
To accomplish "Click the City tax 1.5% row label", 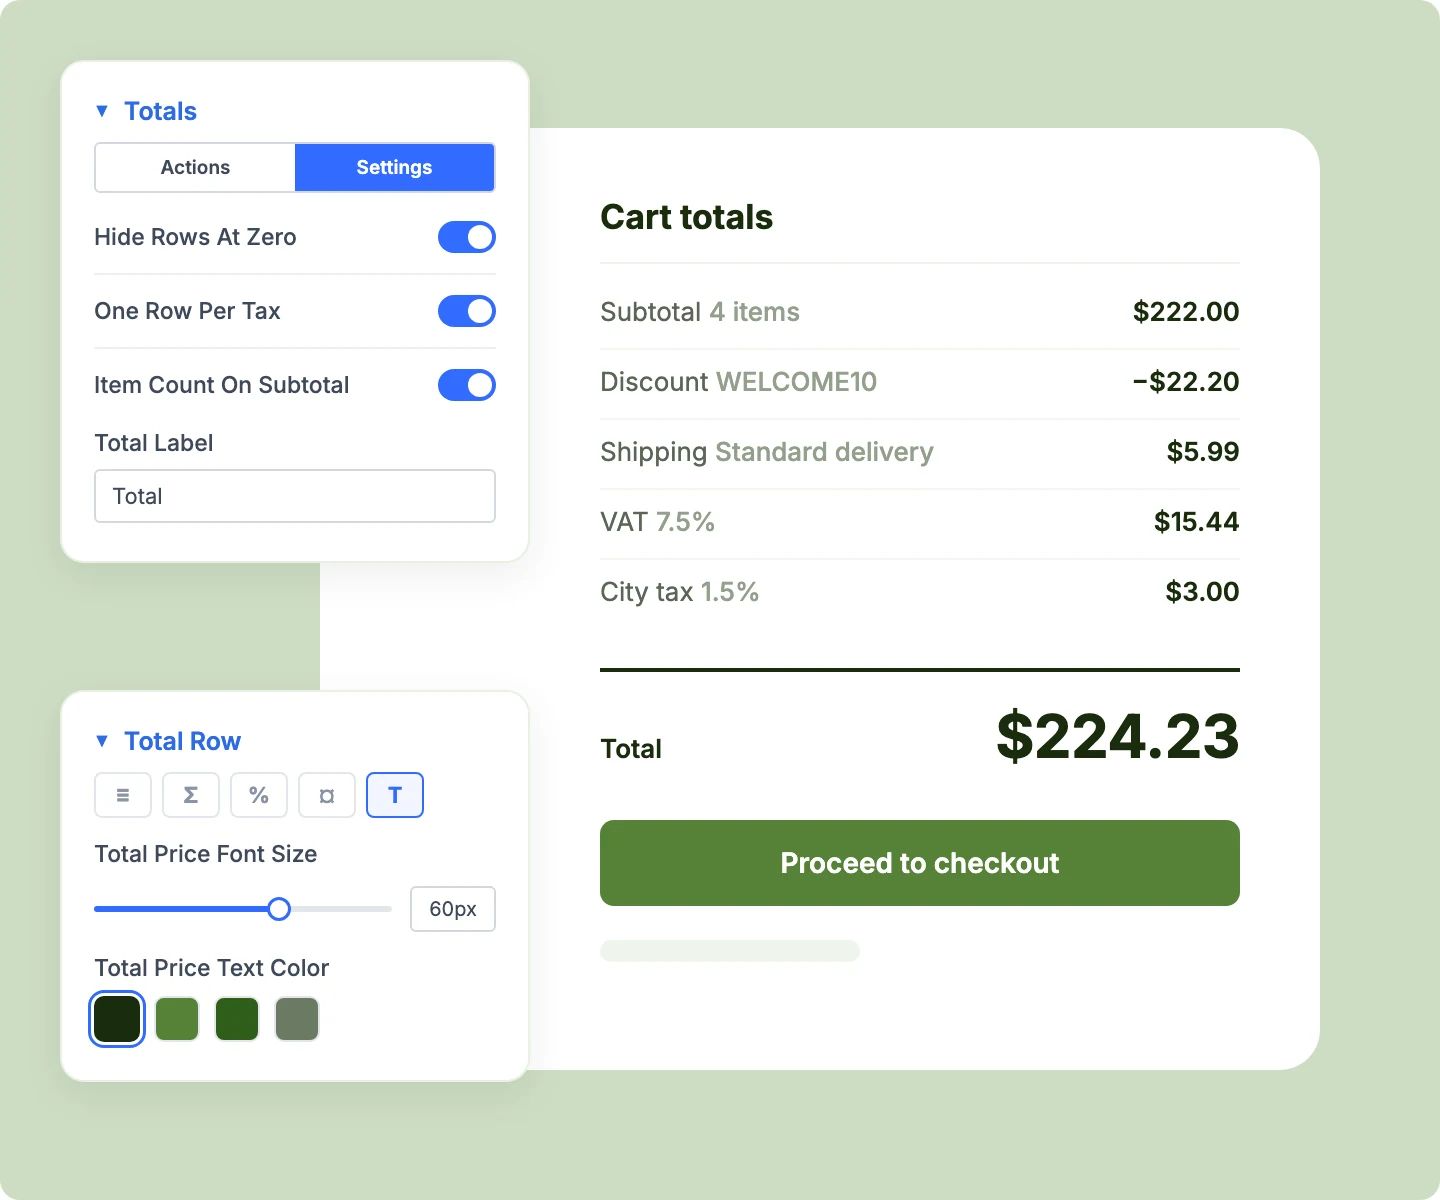I will 680,592.
